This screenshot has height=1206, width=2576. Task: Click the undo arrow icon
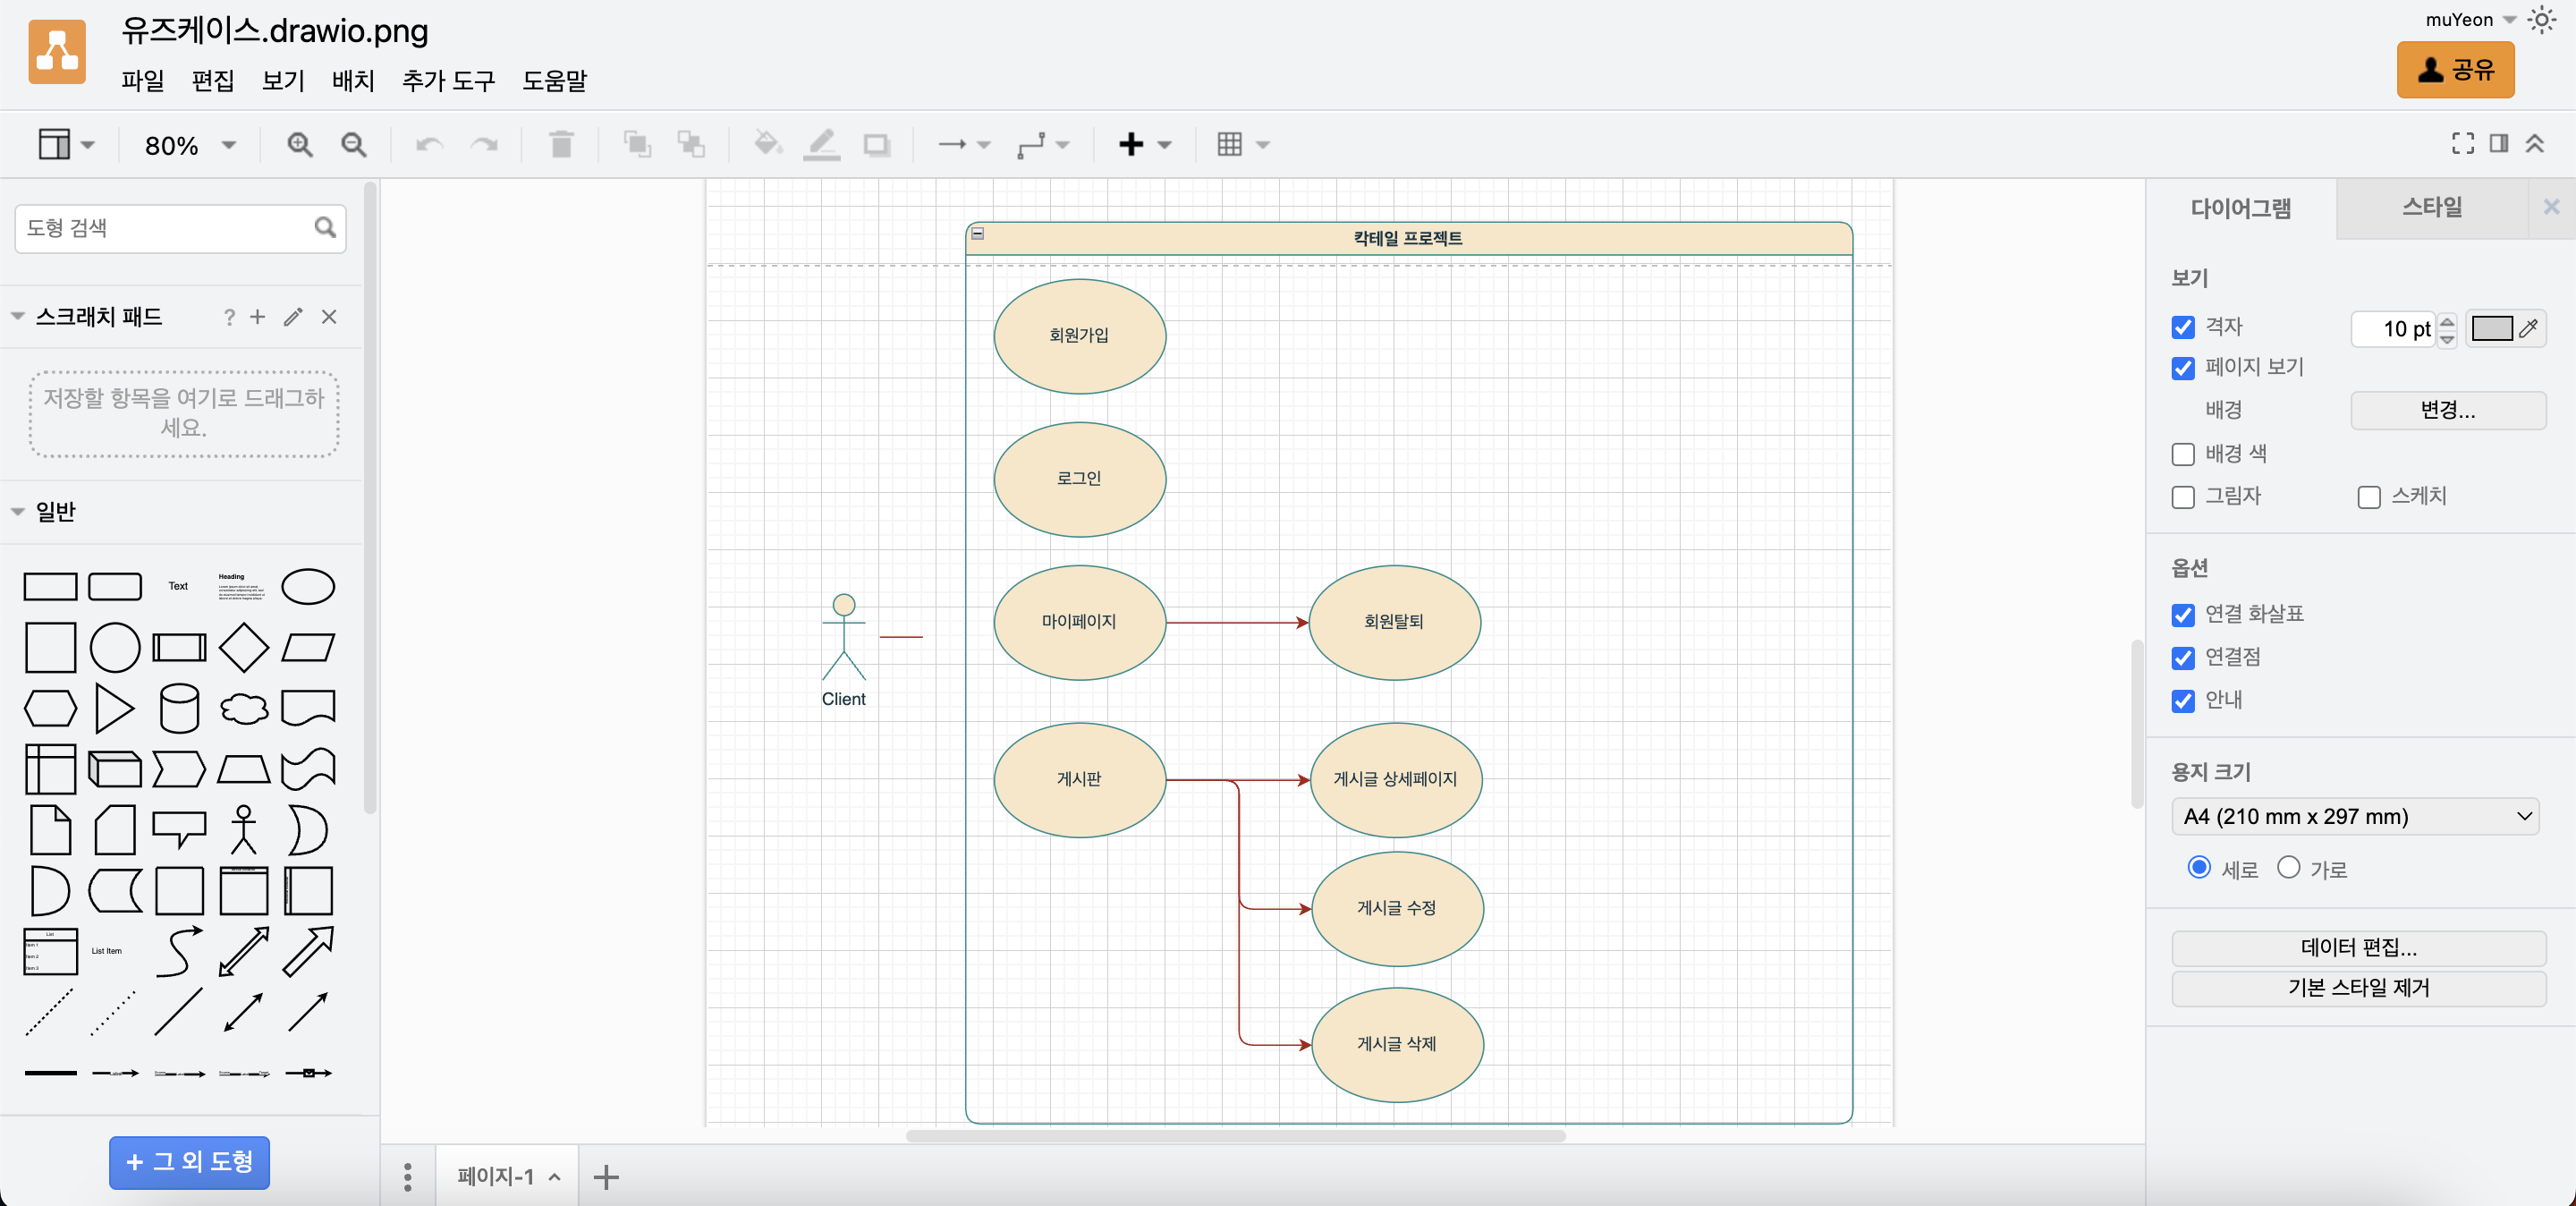click(x=430, y=145)
